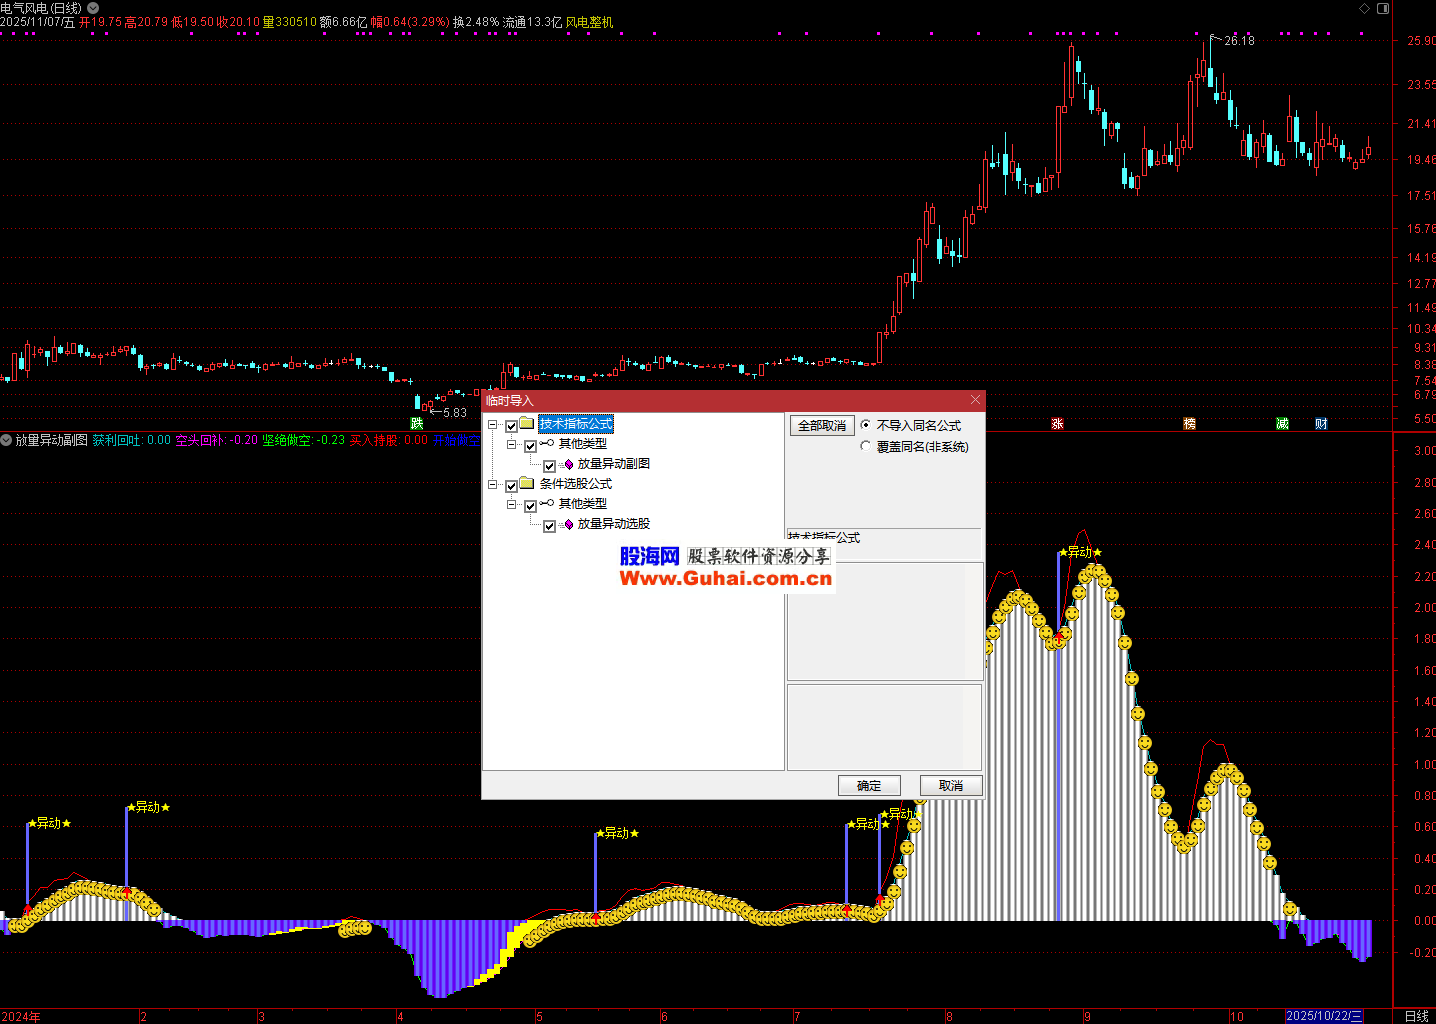The image size is (1436, 1024).
Task: Click the 涨 event marker icon
Action: (1057, 424)
